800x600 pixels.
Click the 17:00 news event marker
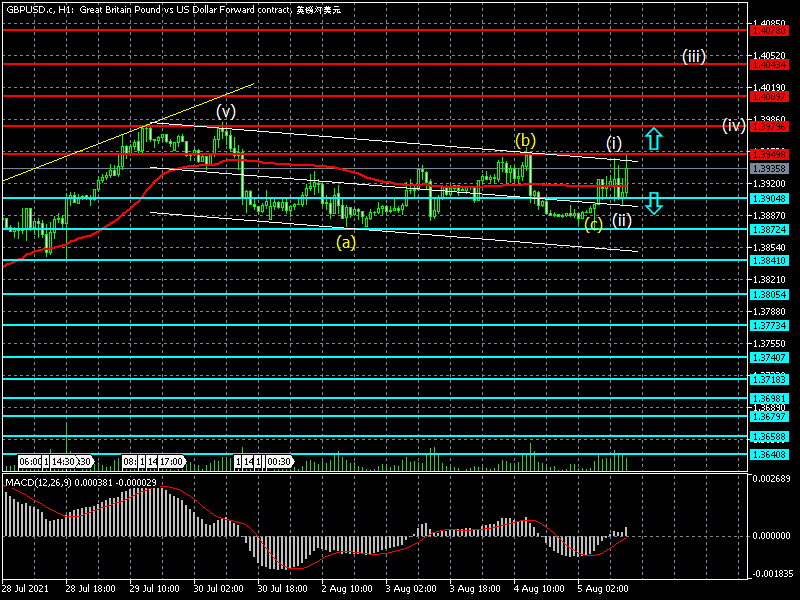coord(170,462)
